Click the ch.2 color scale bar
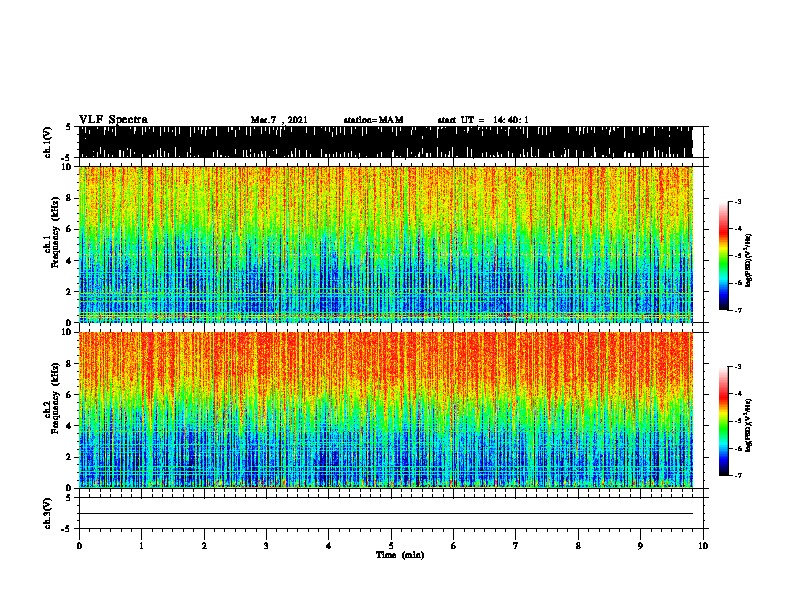This screenshot has width=792, height=612. coord(724,421)
